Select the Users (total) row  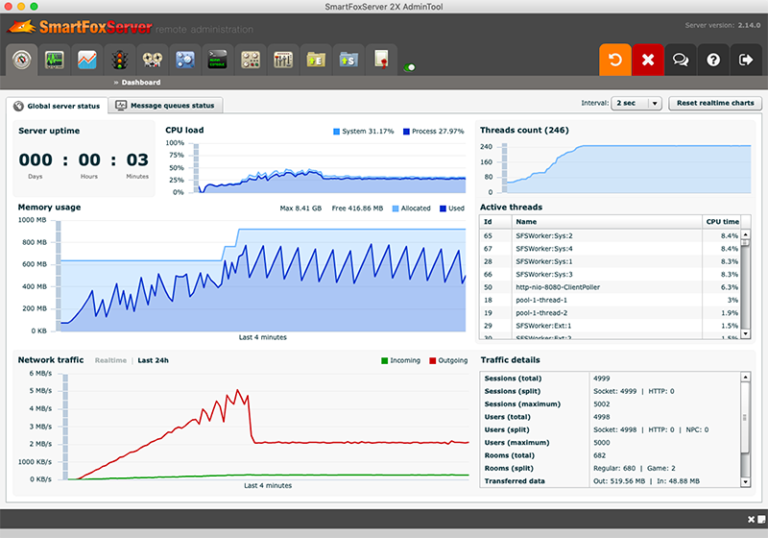point(610,417)
